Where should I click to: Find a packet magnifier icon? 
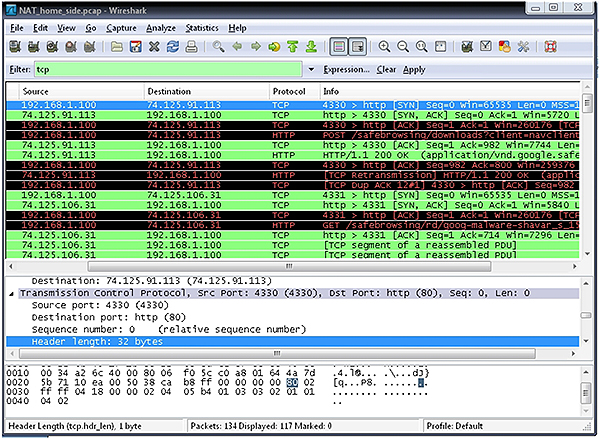pos(218,47)
